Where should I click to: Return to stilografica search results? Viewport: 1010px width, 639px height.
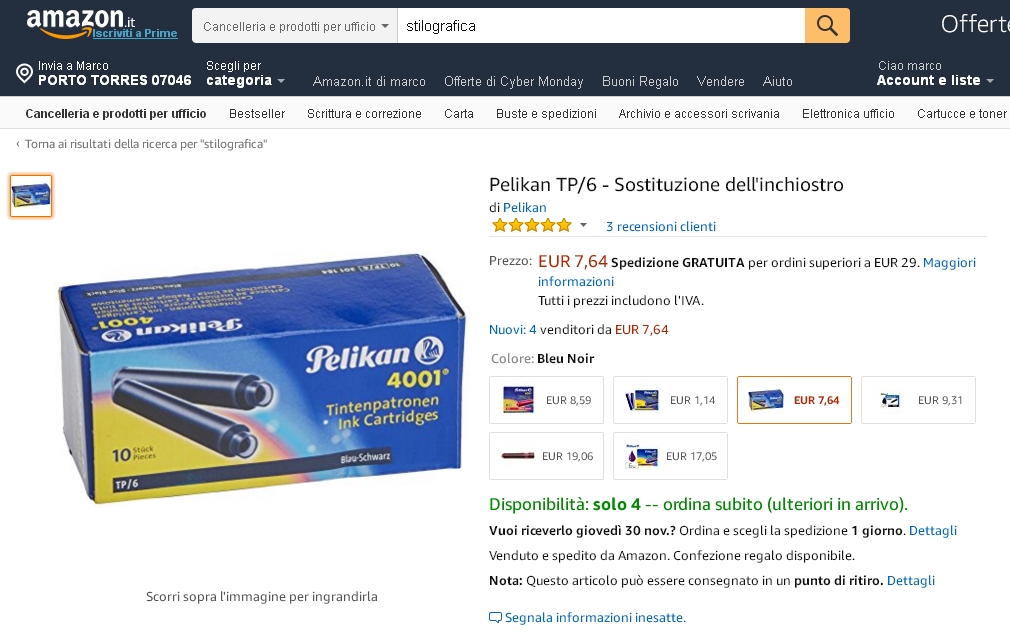click(141, 144)
